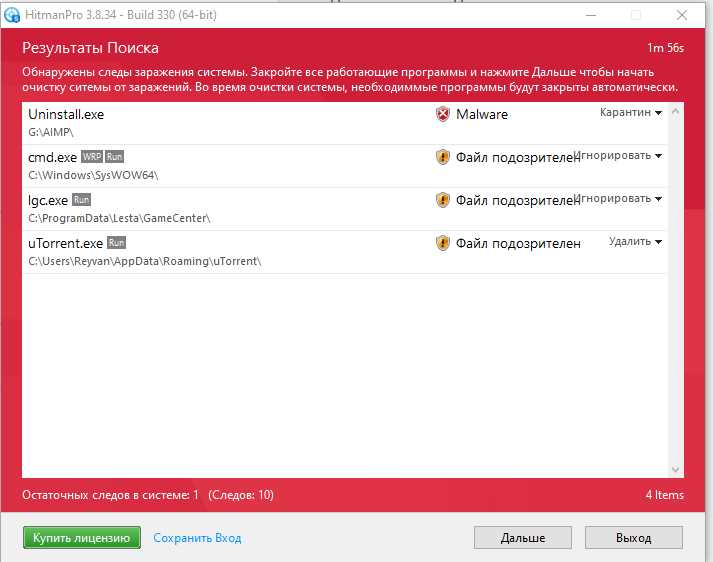Click the suspicious-file shield icon for cmd.exe
This screenshot has height=562, width=713.
tap(442, 157)
